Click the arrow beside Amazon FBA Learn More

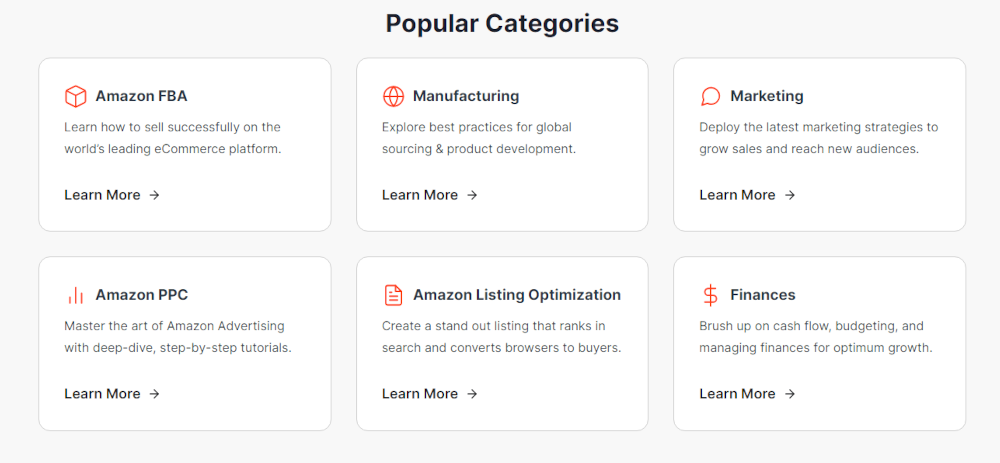(x=154, y=195)
